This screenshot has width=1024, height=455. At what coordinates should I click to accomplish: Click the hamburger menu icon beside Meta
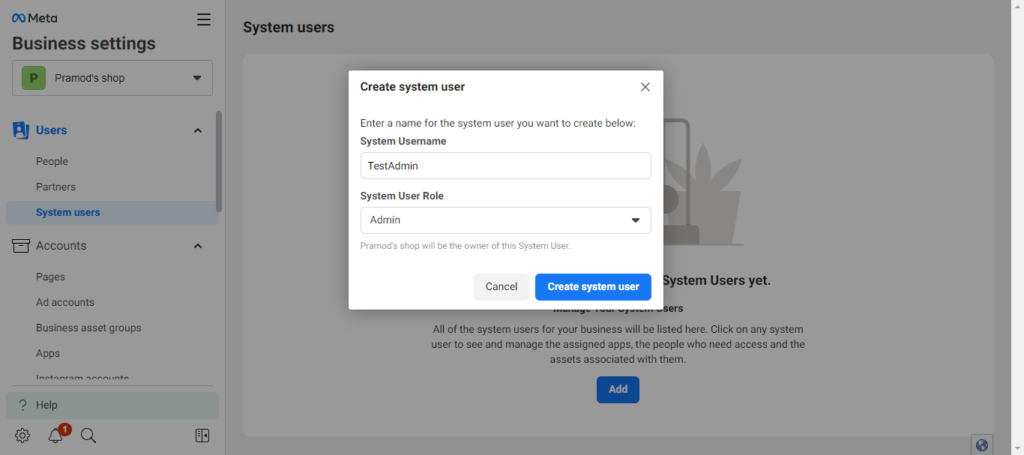click(204, 19)
